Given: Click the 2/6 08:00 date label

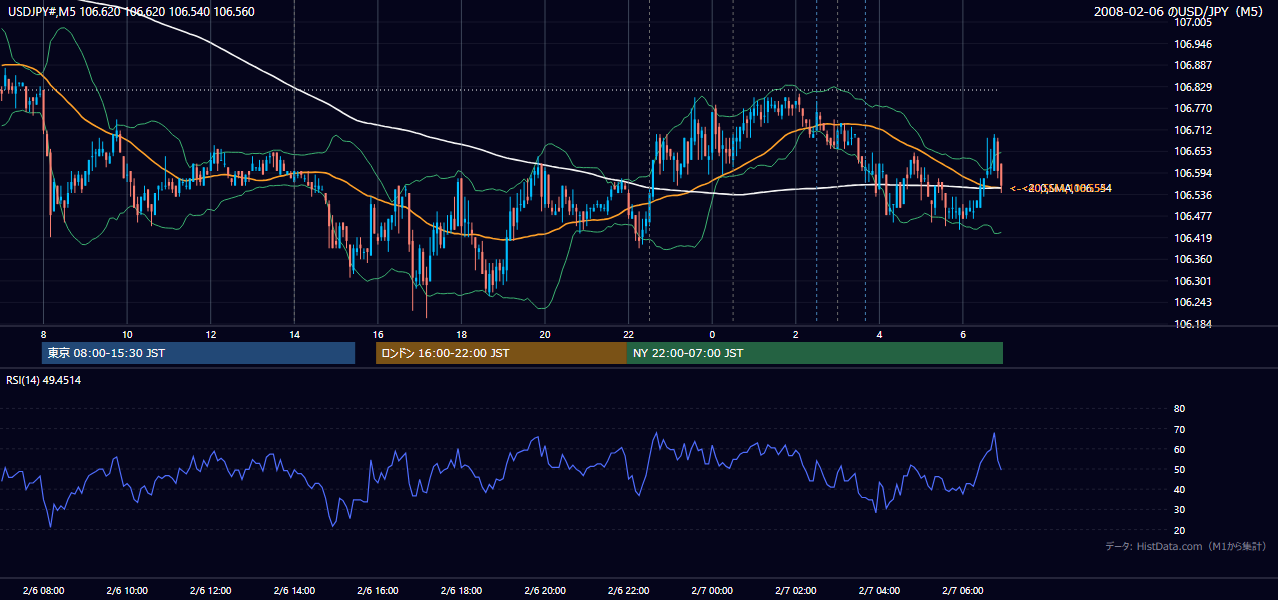Looking at the screenshot, I should tap(43, 590).
